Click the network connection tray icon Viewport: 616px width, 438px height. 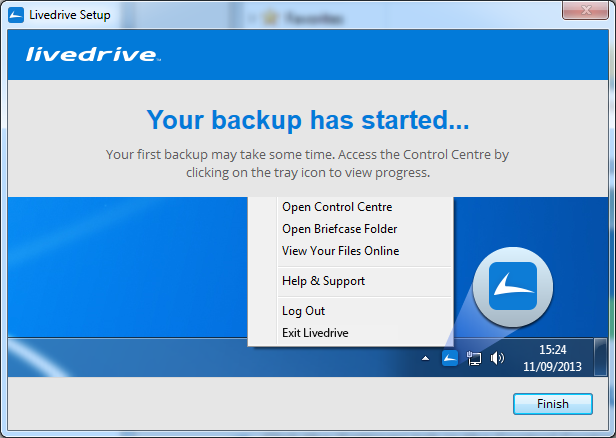(474, 358)
